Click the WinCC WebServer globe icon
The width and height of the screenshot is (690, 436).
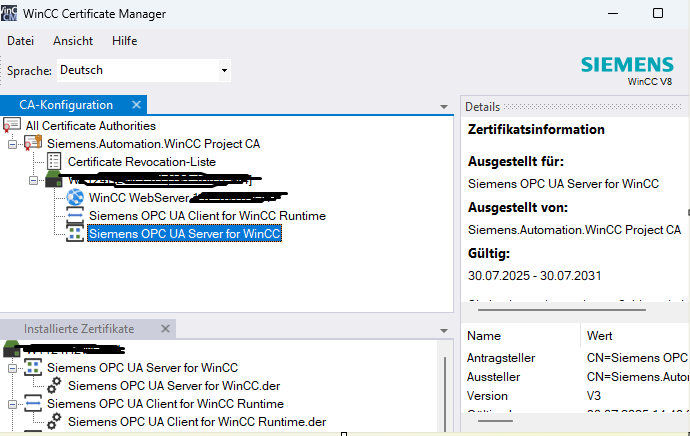coord(75,198)
